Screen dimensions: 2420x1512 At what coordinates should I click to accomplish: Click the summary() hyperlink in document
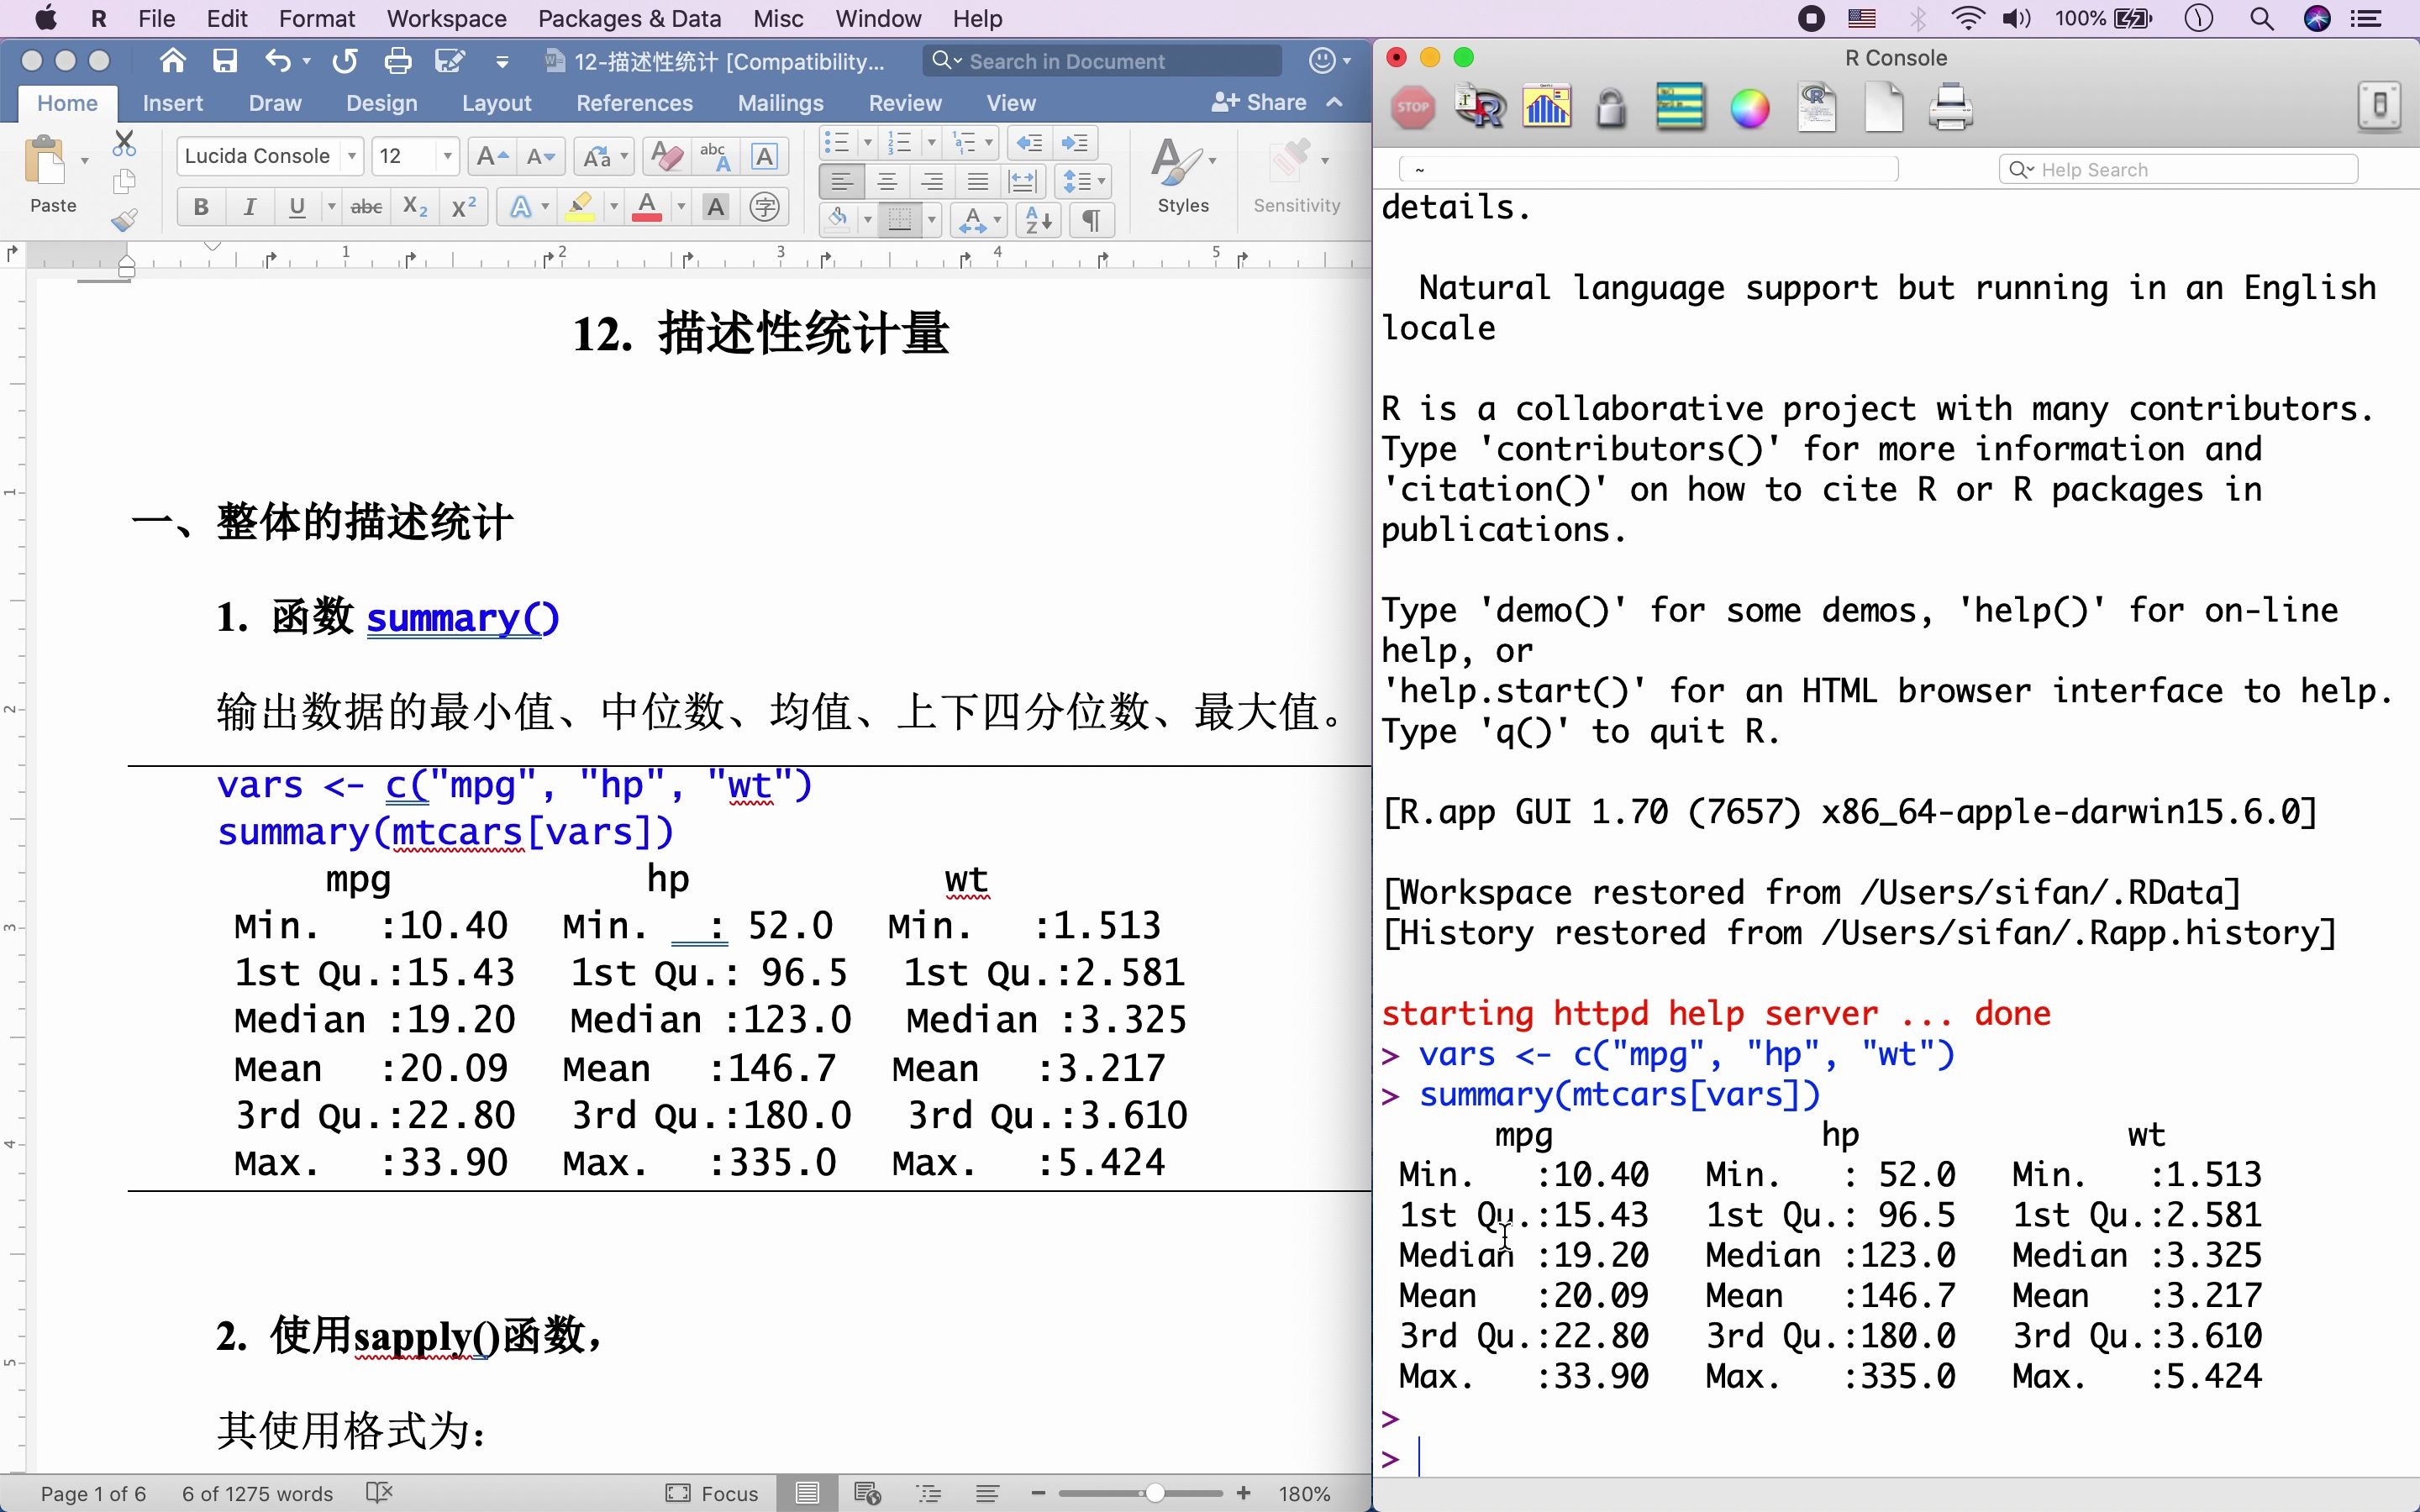point(462,618)
